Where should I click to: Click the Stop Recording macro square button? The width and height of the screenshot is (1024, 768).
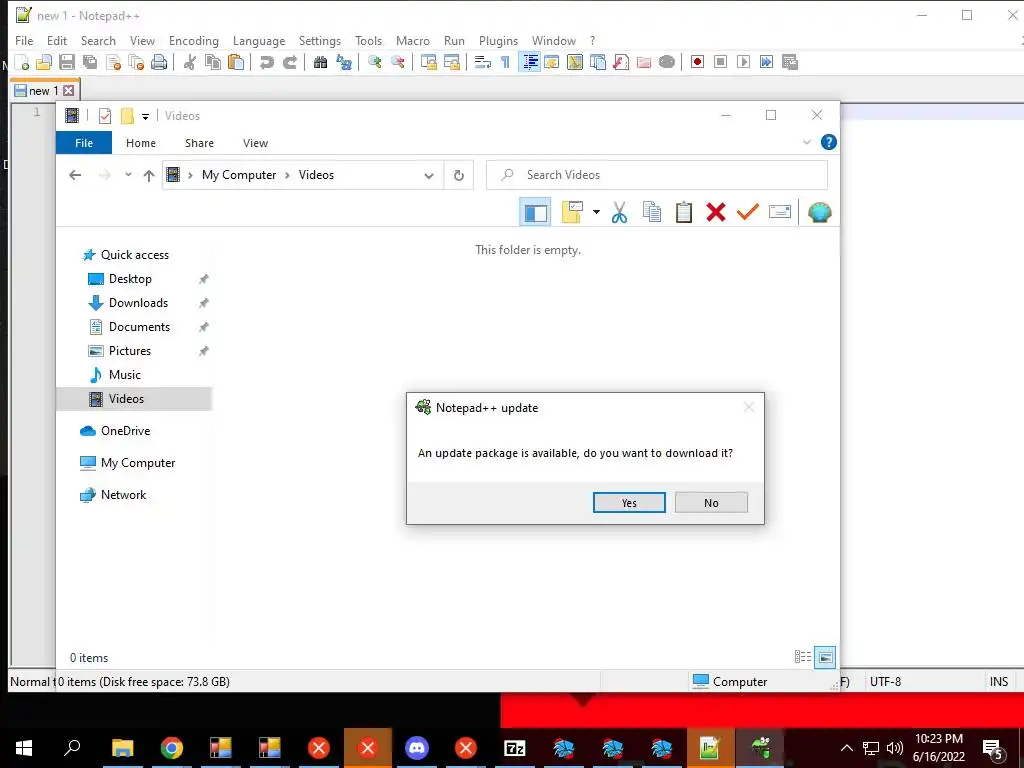[720, 62]
